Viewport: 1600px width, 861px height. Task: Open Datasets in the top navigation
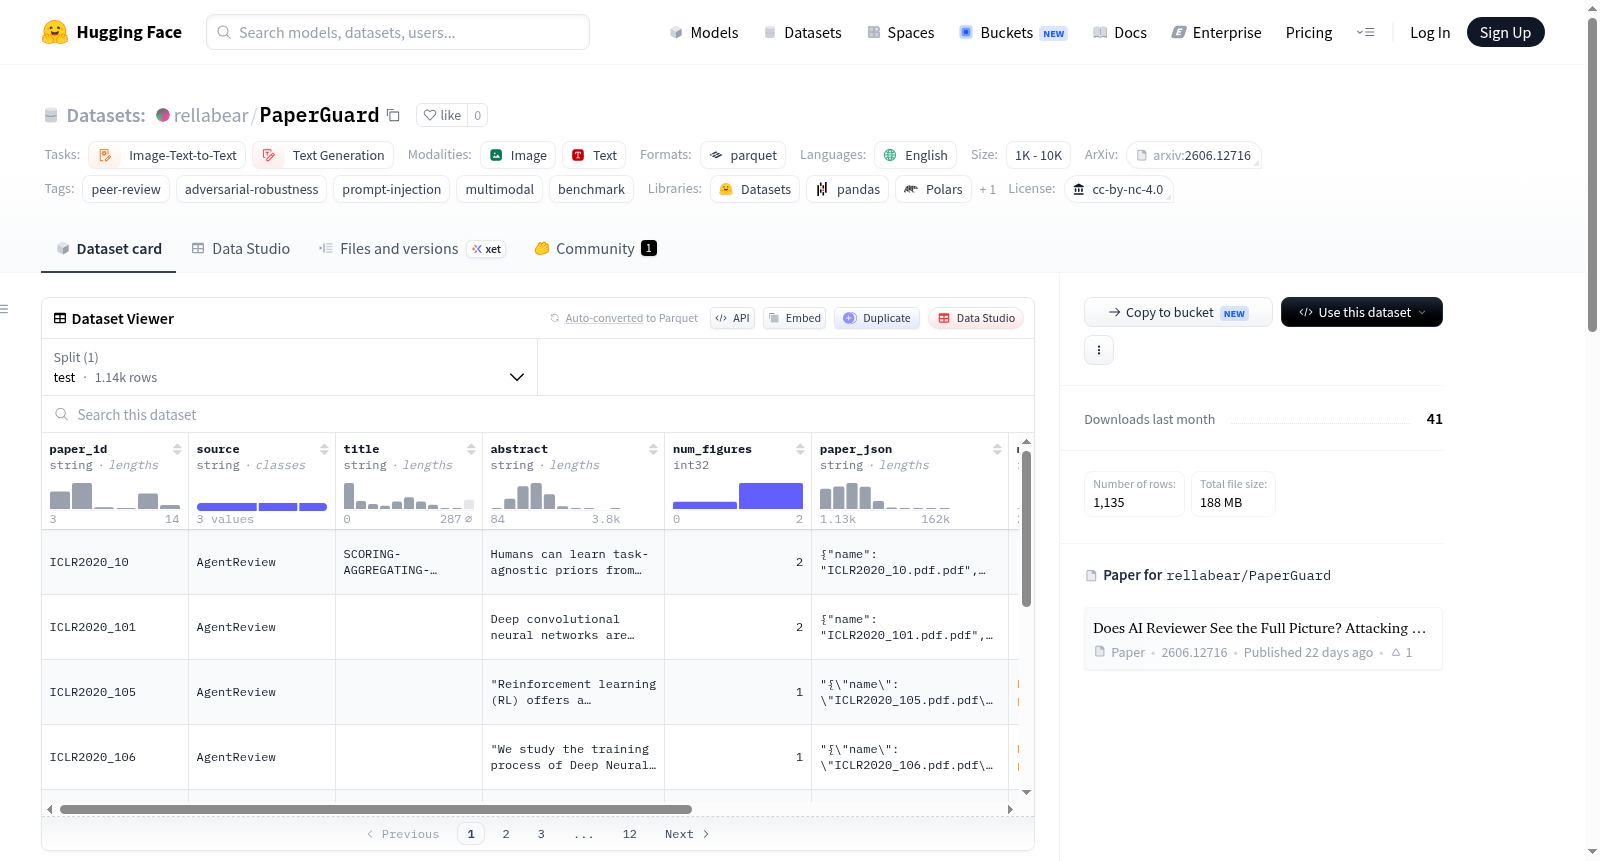pyautogui.click(x=803, y=33)
